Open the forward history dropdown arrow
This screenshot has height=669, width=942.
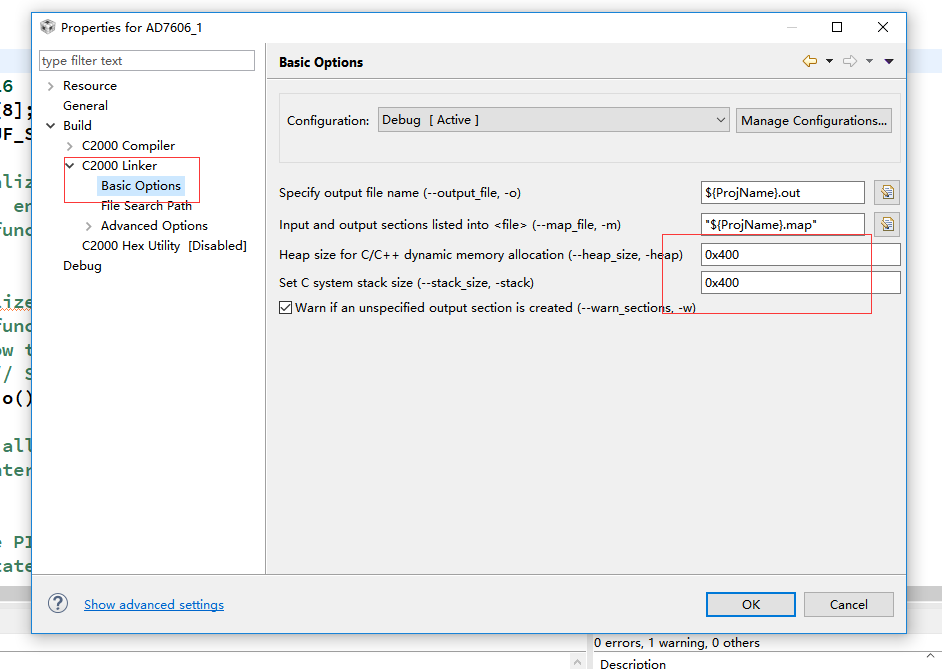pos(869,61)
